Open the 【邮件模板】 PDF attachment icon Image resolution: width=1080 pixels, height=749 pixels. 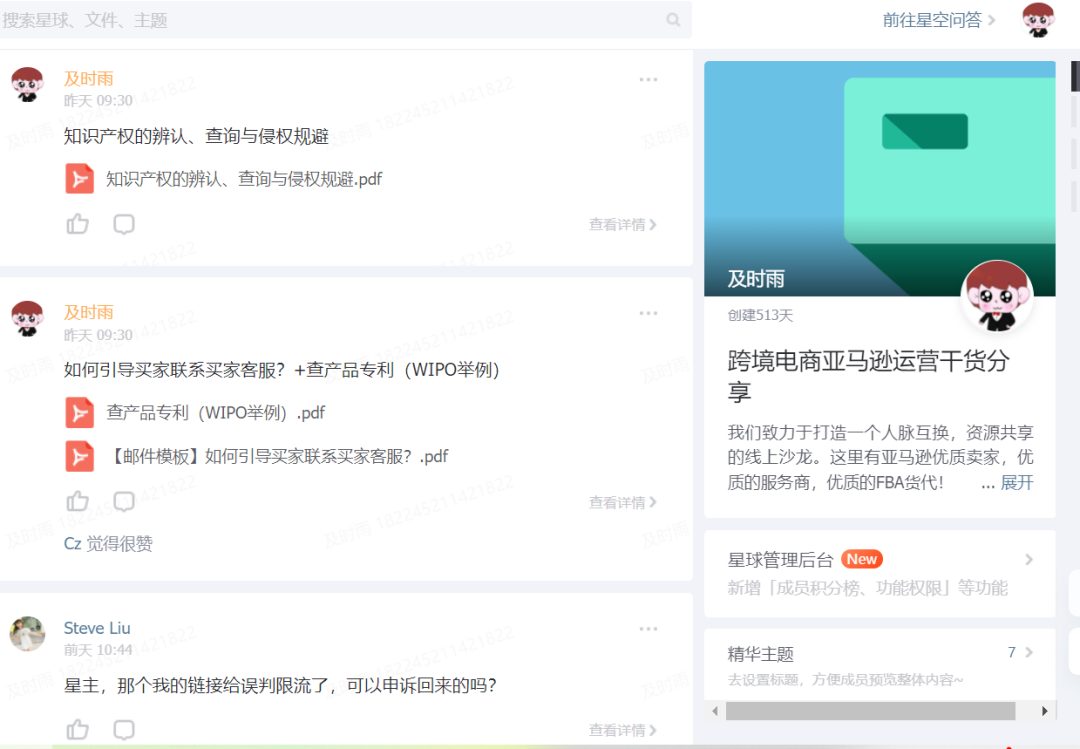point(80,456)
